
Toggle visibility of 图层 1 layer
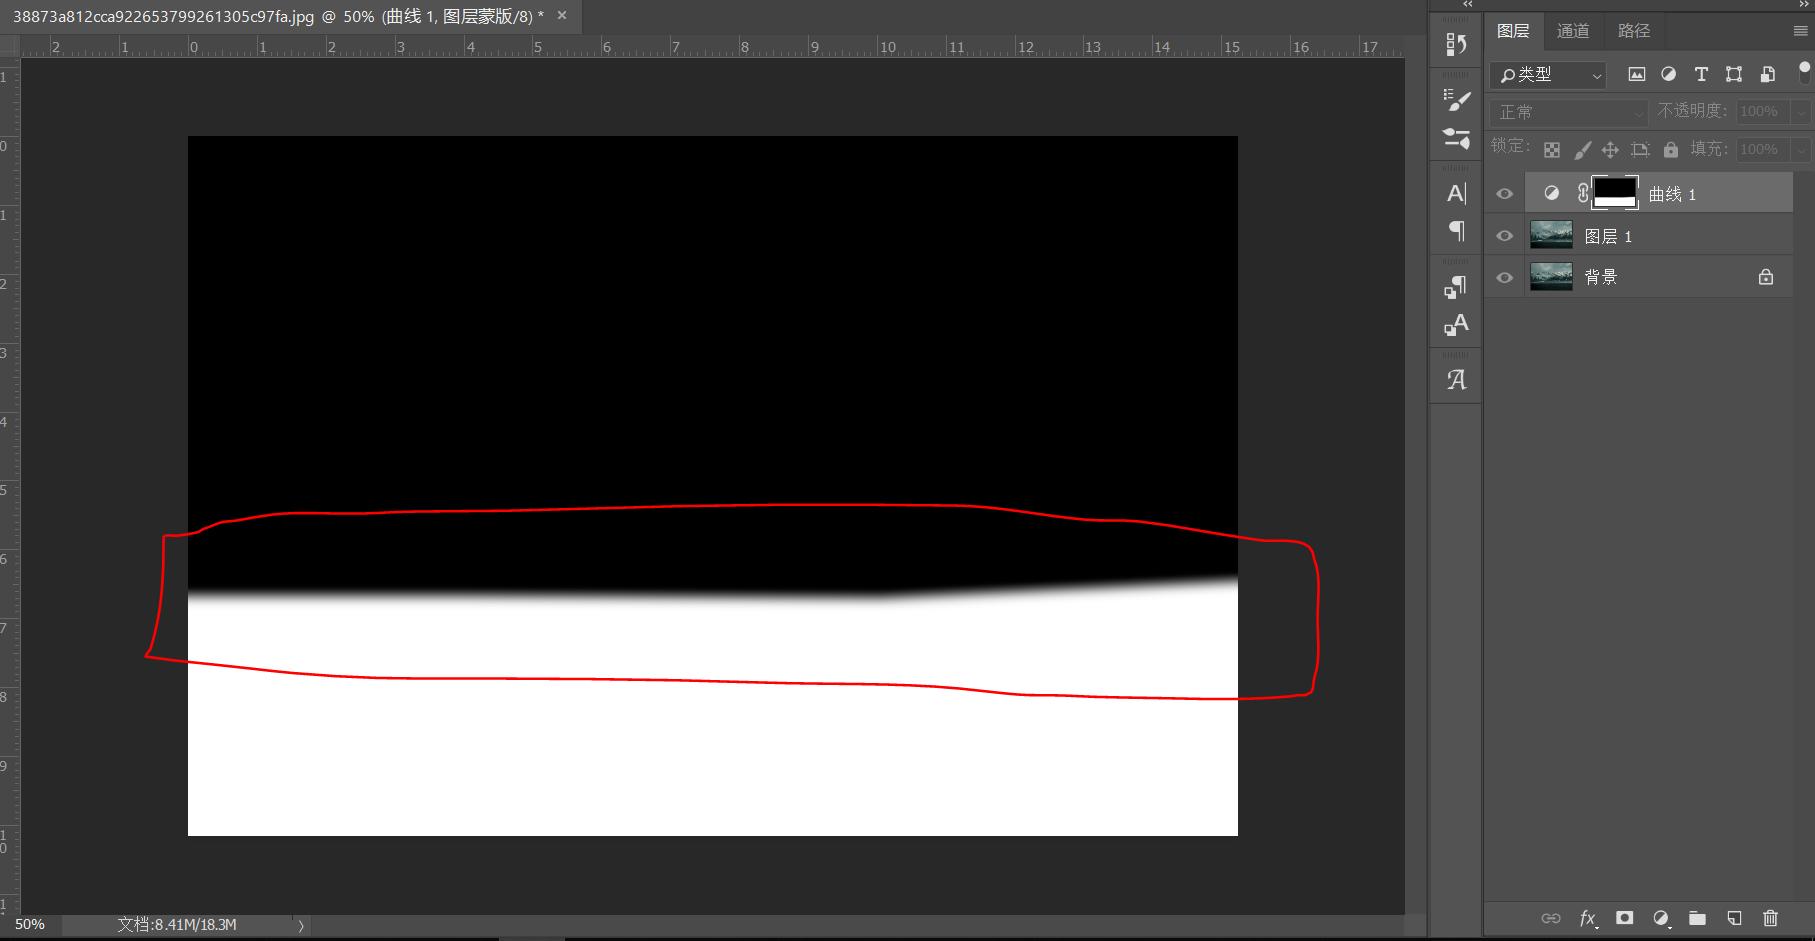click(x=1504, y=235)
